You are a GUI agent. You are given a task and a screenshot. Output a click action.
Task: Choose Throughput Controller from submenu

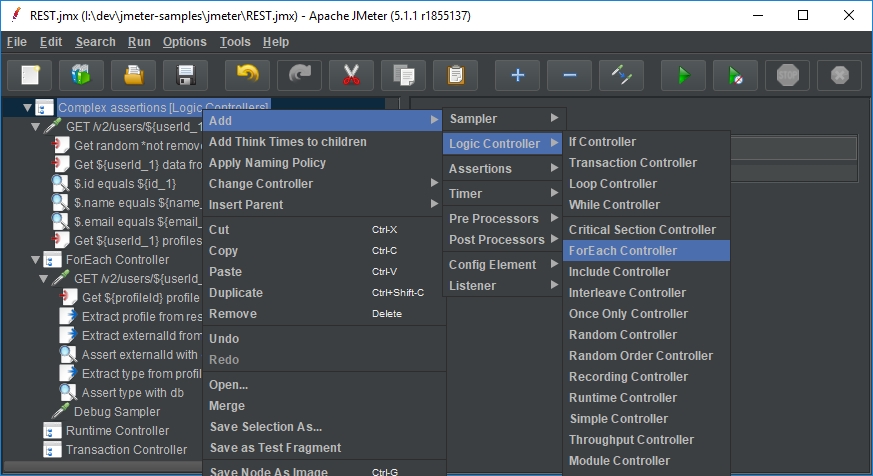click(646, 439)
